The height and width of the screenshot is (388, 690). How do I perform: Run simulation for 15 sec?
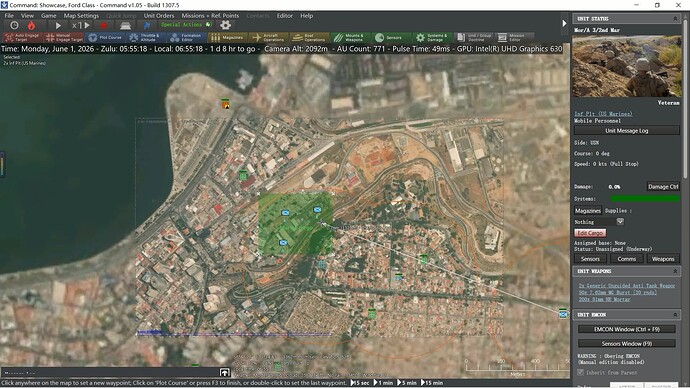point(360,383)
